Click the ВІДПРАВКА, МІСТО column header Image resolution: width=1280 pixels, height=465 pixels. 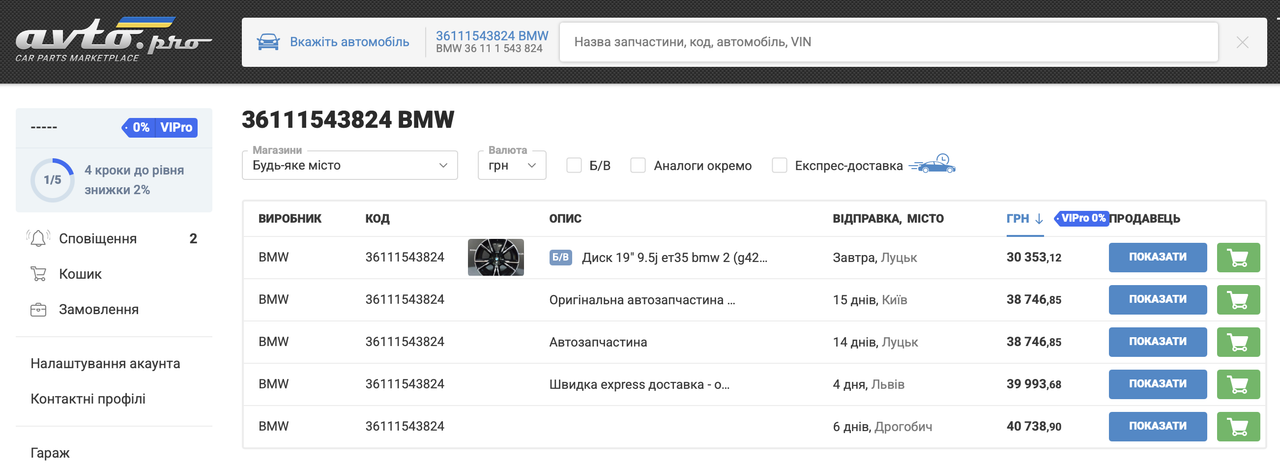click(x=888, y=218)
